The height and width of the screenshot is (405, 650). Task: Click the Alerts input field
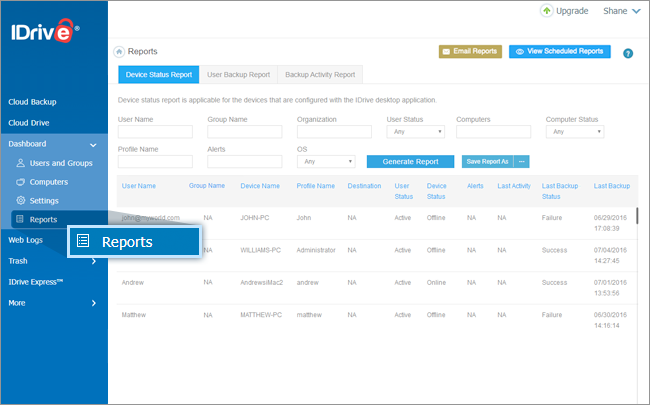point(245,162)
